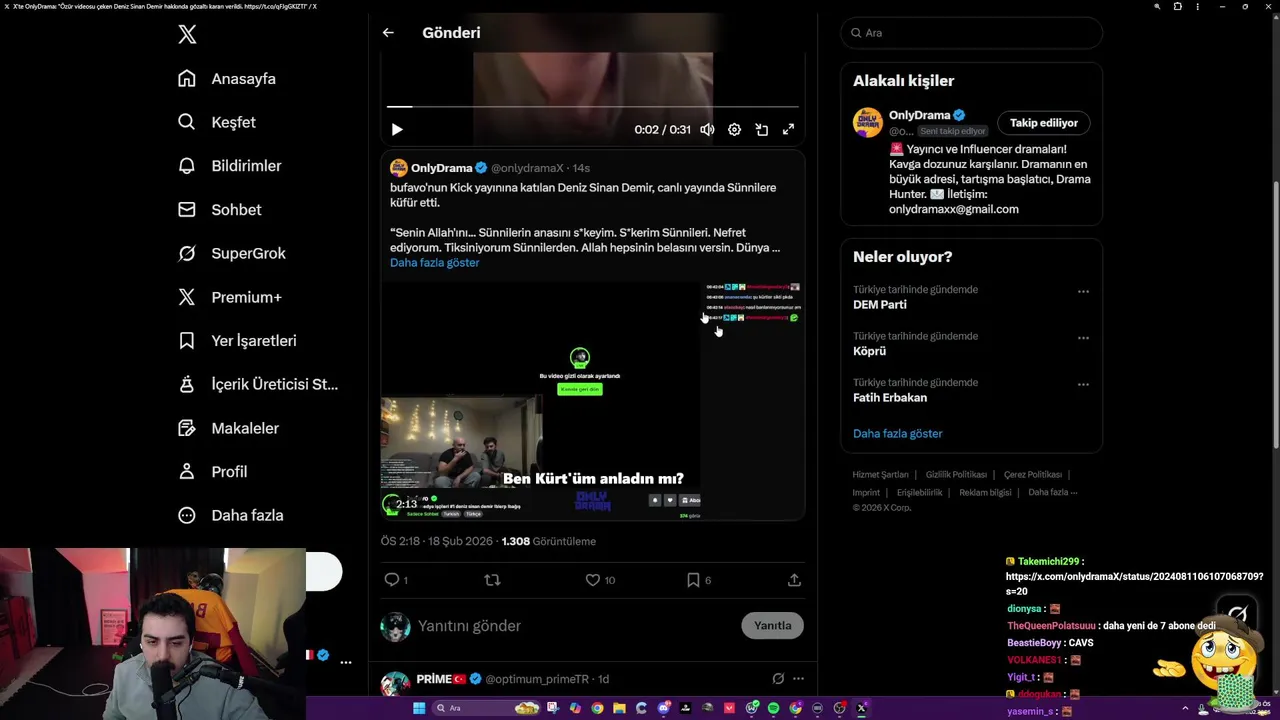
Task: Expand quoted post with Daha fazla göster
Action: click(x=434, y=262)
